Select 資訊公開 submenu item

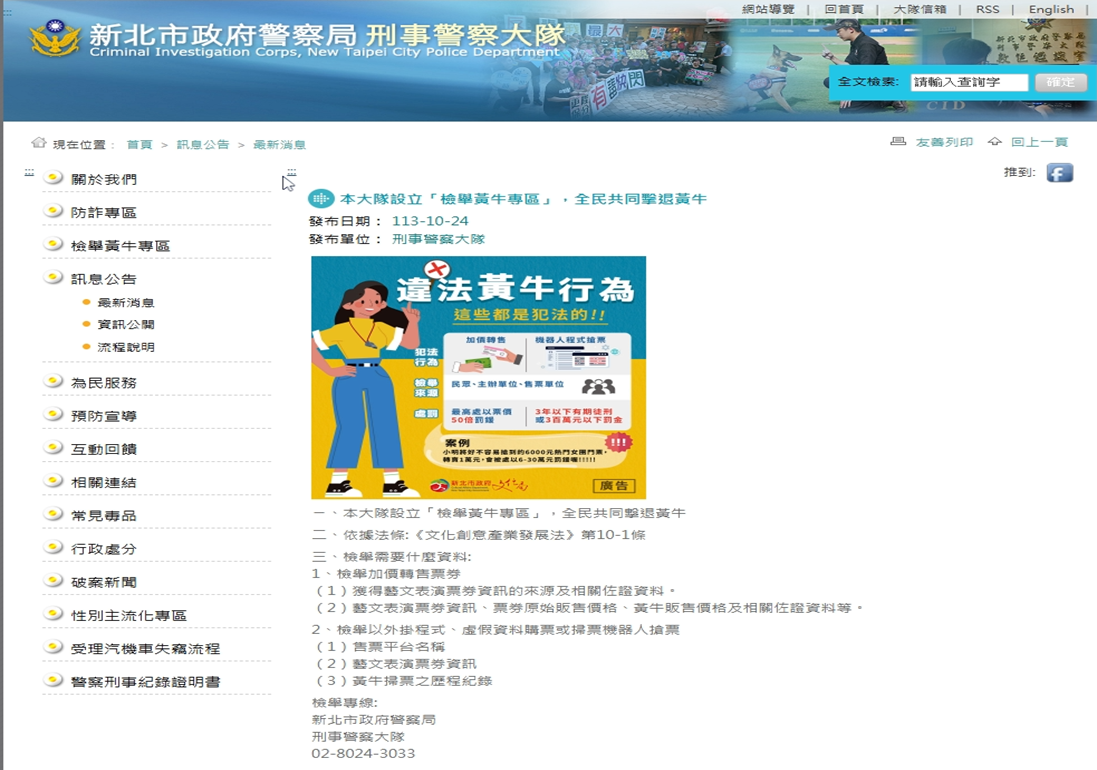126,325
